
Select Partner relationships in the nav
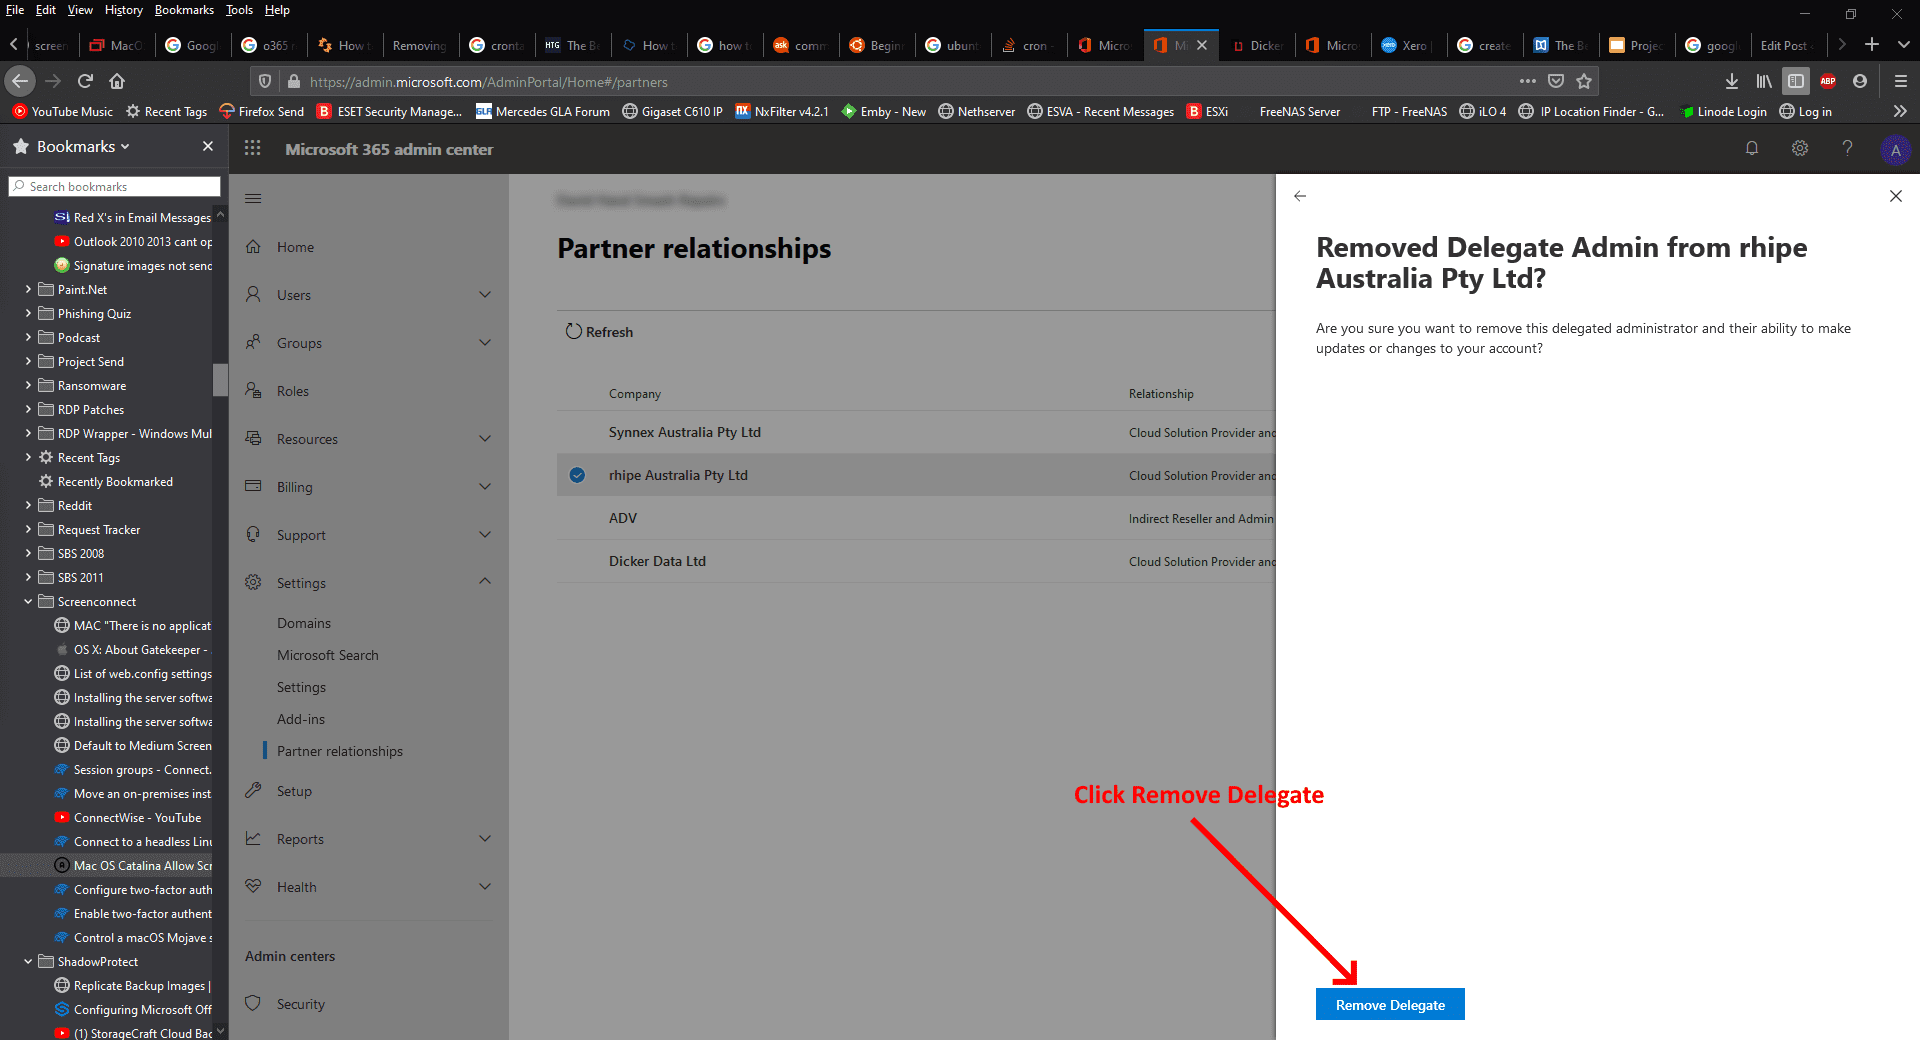pyautogui.click(x=340, y=751)
